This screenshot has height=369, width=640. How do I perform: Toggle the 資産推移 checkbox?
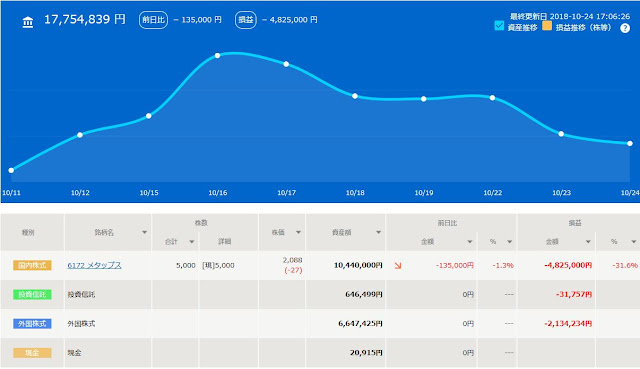click(499, 26)
